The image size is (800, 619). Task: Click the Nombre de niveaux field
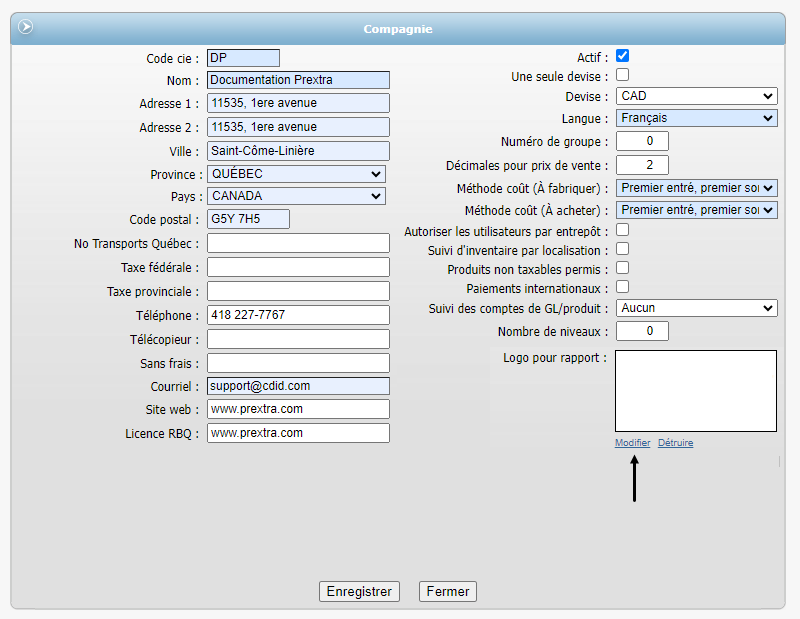[642, 332]
